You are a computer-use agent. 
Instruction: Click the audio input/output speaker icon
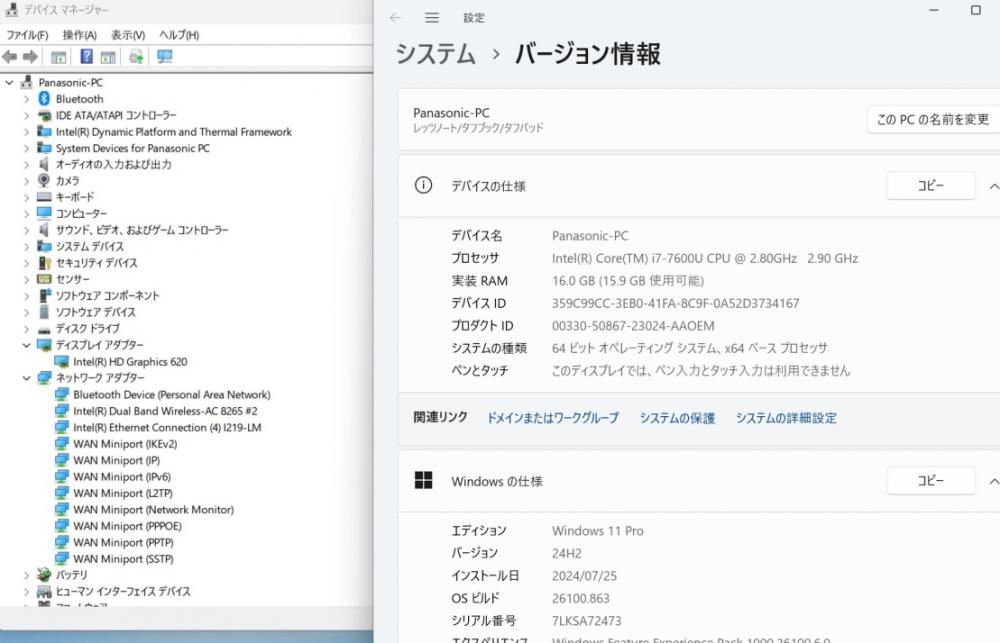(x=44, y=164)
